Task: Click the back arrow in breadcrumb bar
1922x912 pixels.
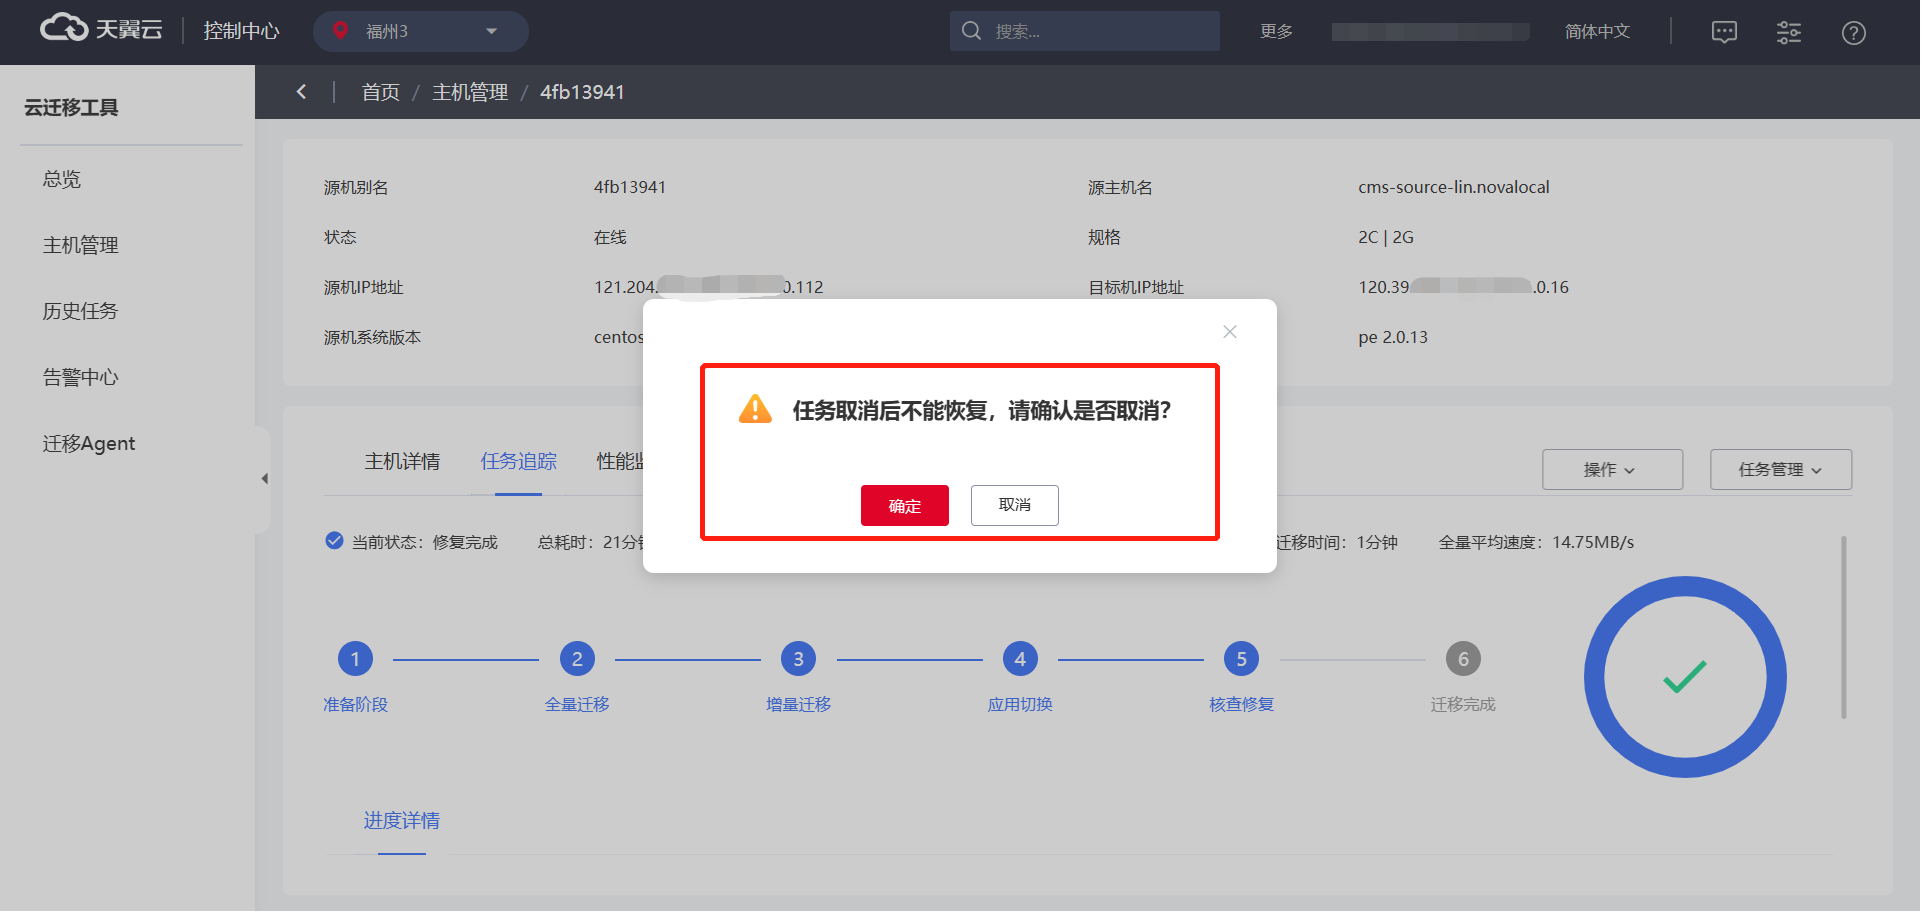Action: (301, 92)
